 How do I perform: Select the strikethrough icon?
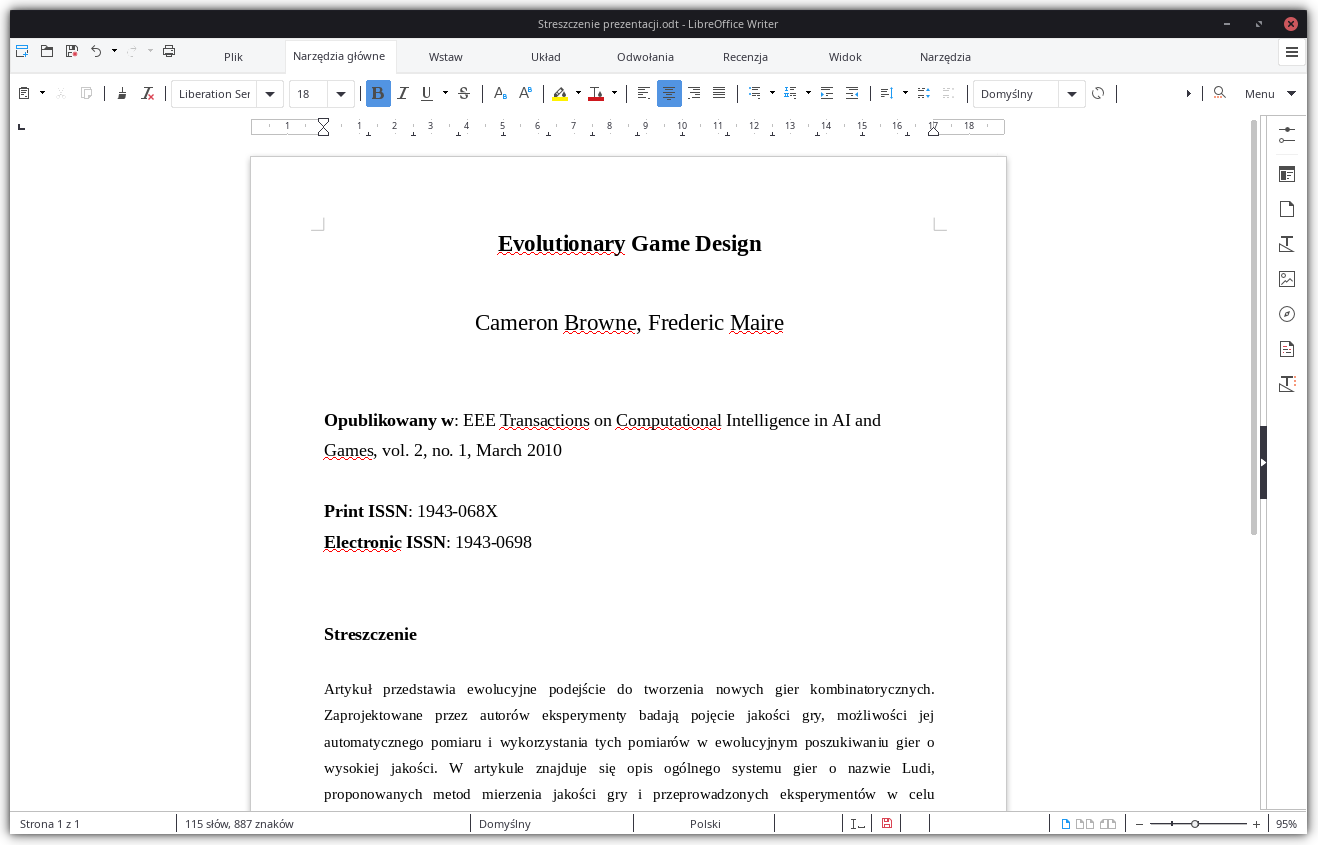click(x=463, y=93)
